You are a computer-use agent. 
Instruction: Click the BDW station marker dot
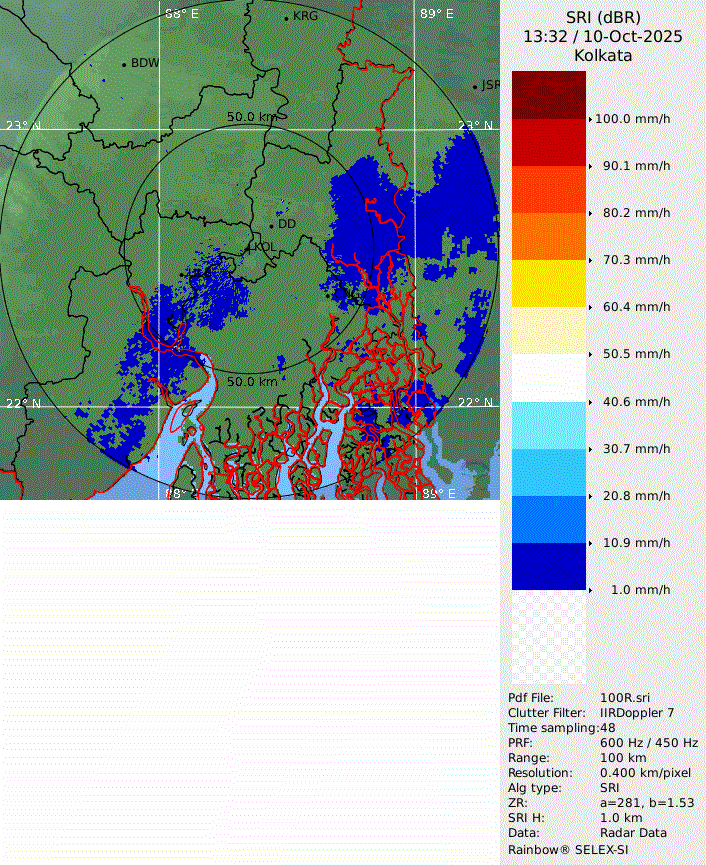click(x=125, y=64)
